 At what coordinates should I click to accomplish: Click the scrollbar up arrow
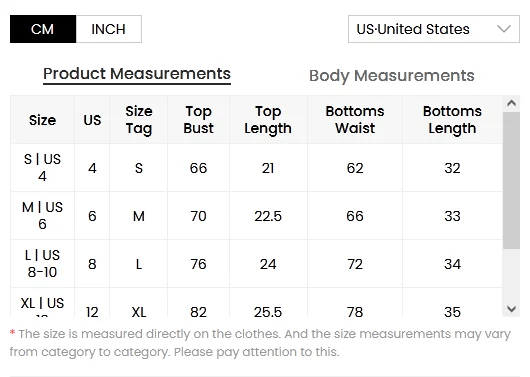(x=511, y=103)
